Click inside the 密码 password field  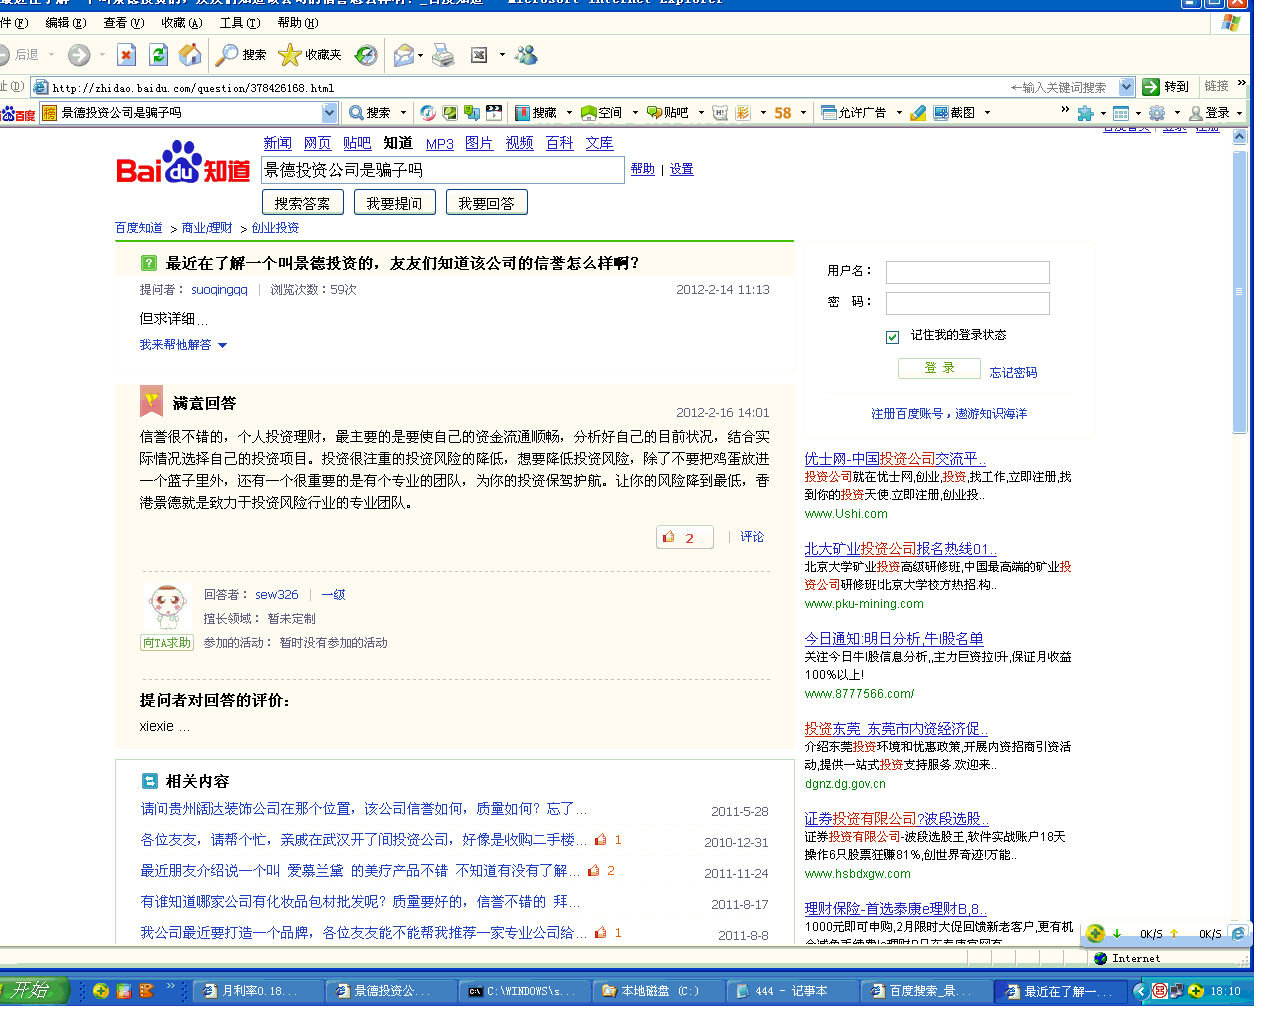(x=968, y=303)
